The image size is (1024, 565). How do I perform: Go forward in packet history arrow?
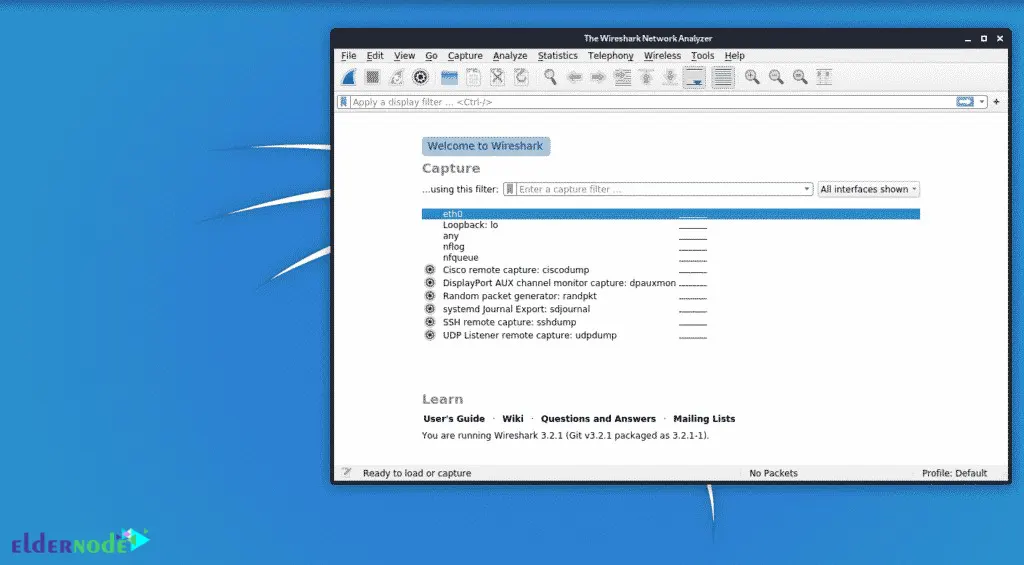598,77
